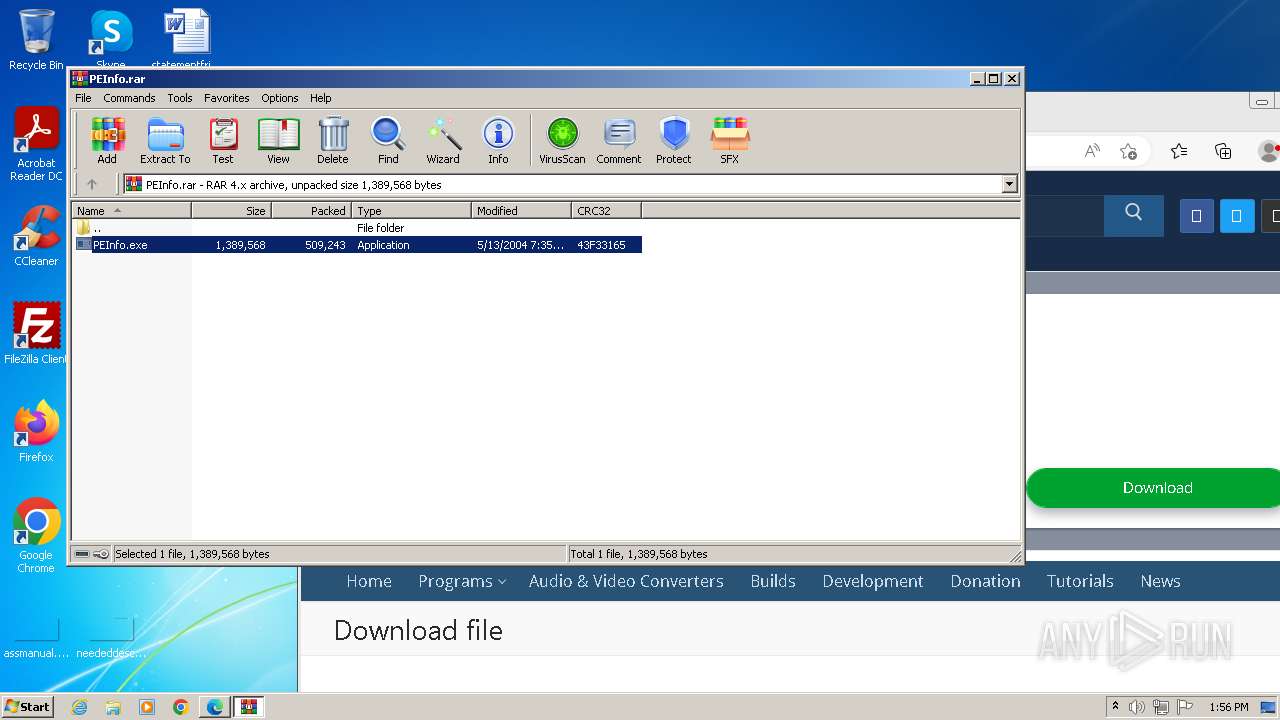
Task: Click the volume icon in system tray
Action: pos(1137,707)
